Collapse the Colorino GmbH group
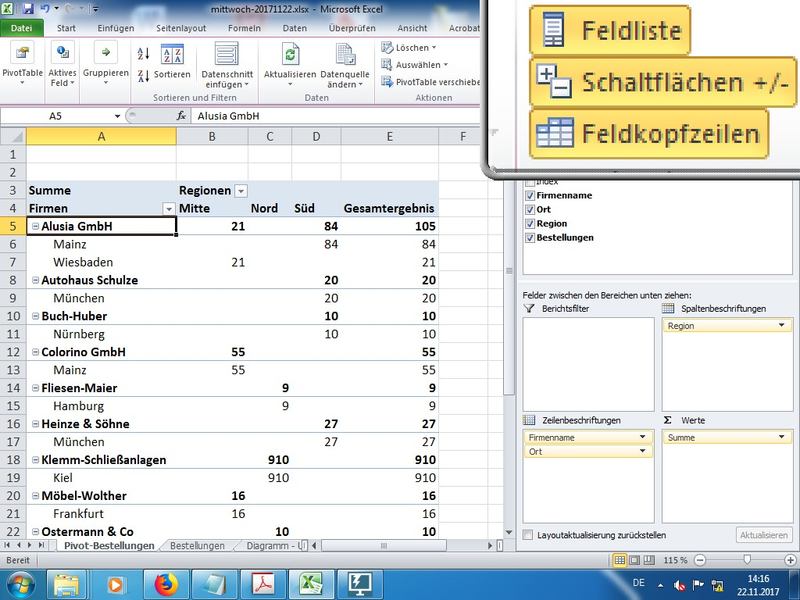Screen dimensions: 800x600 click(35, 352)
